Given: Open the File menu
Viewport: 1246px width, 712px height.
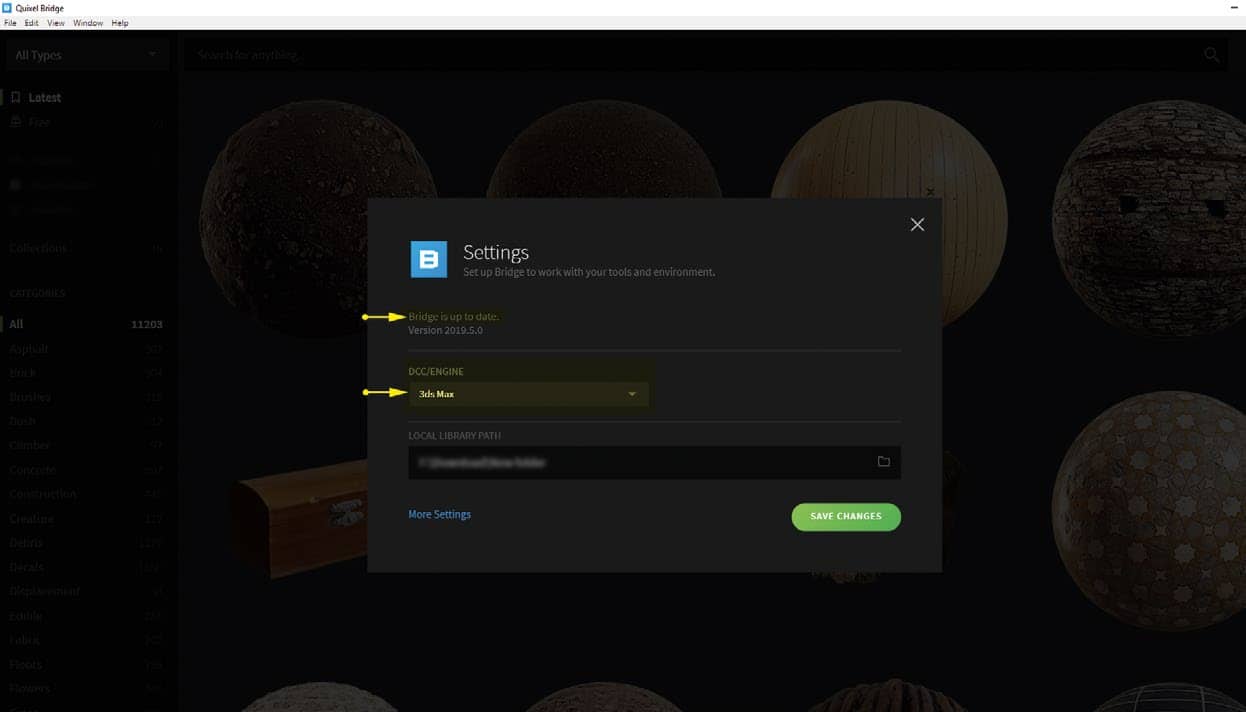Looking at the screenshot, I should [10, 23].
